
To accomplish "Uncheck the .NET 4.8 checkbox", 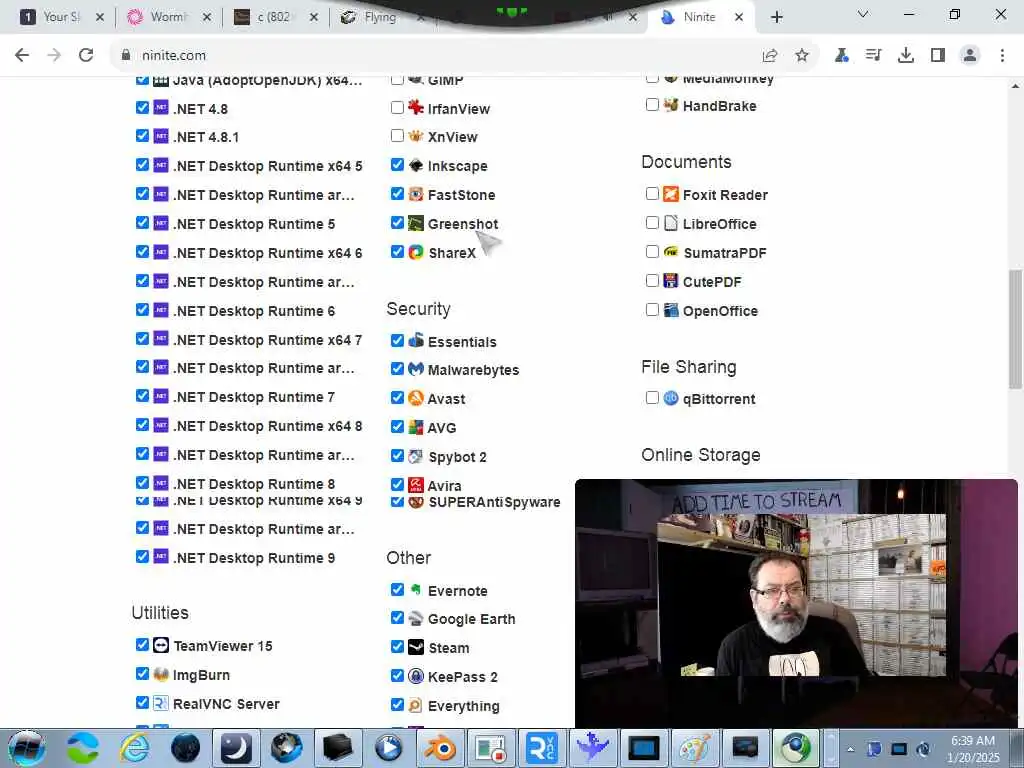I will tap(142, 107).
